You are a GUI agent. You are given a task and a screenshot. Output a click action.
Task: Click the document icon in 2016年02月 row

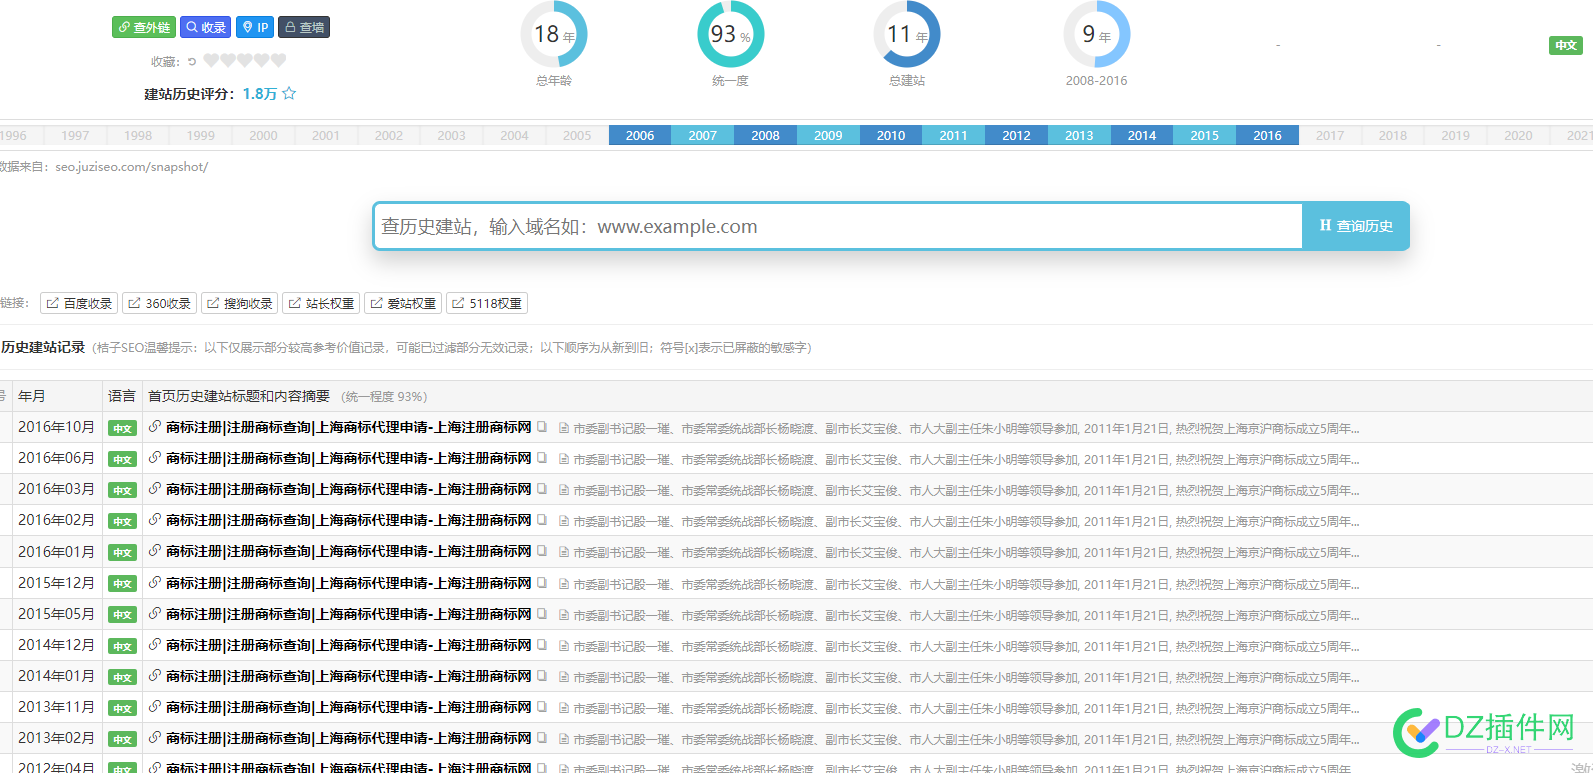click(564, 521)
